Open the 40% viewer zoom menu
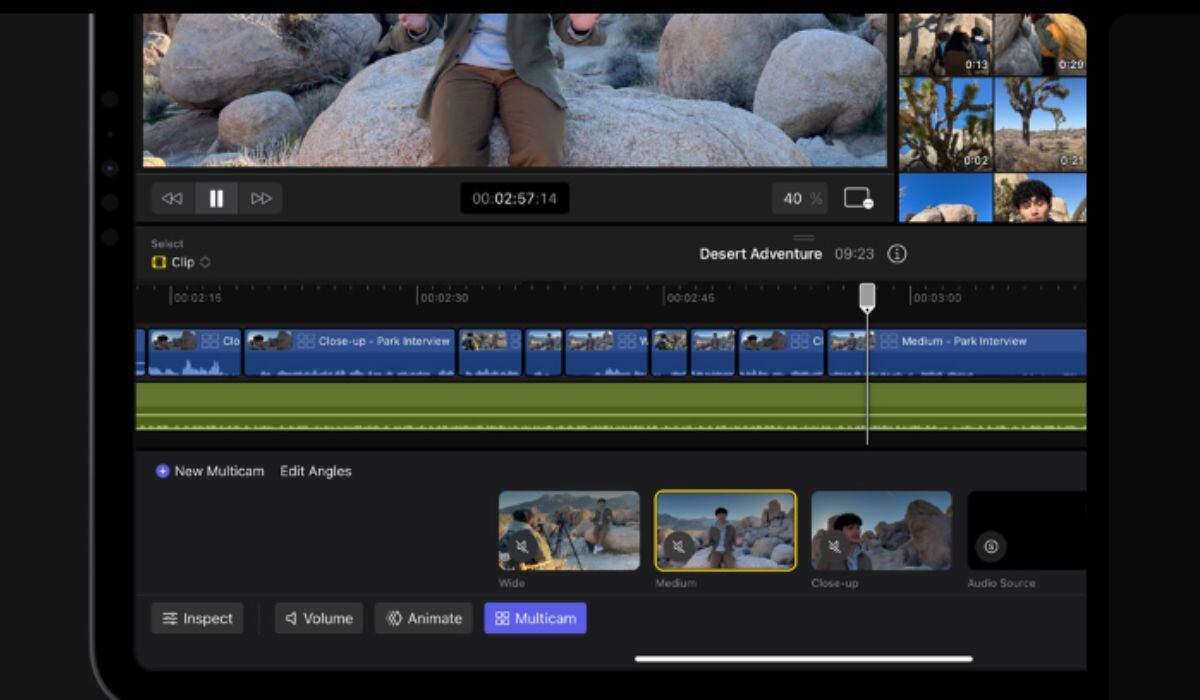Screen dimensions: 1200x700 (800, 198)
